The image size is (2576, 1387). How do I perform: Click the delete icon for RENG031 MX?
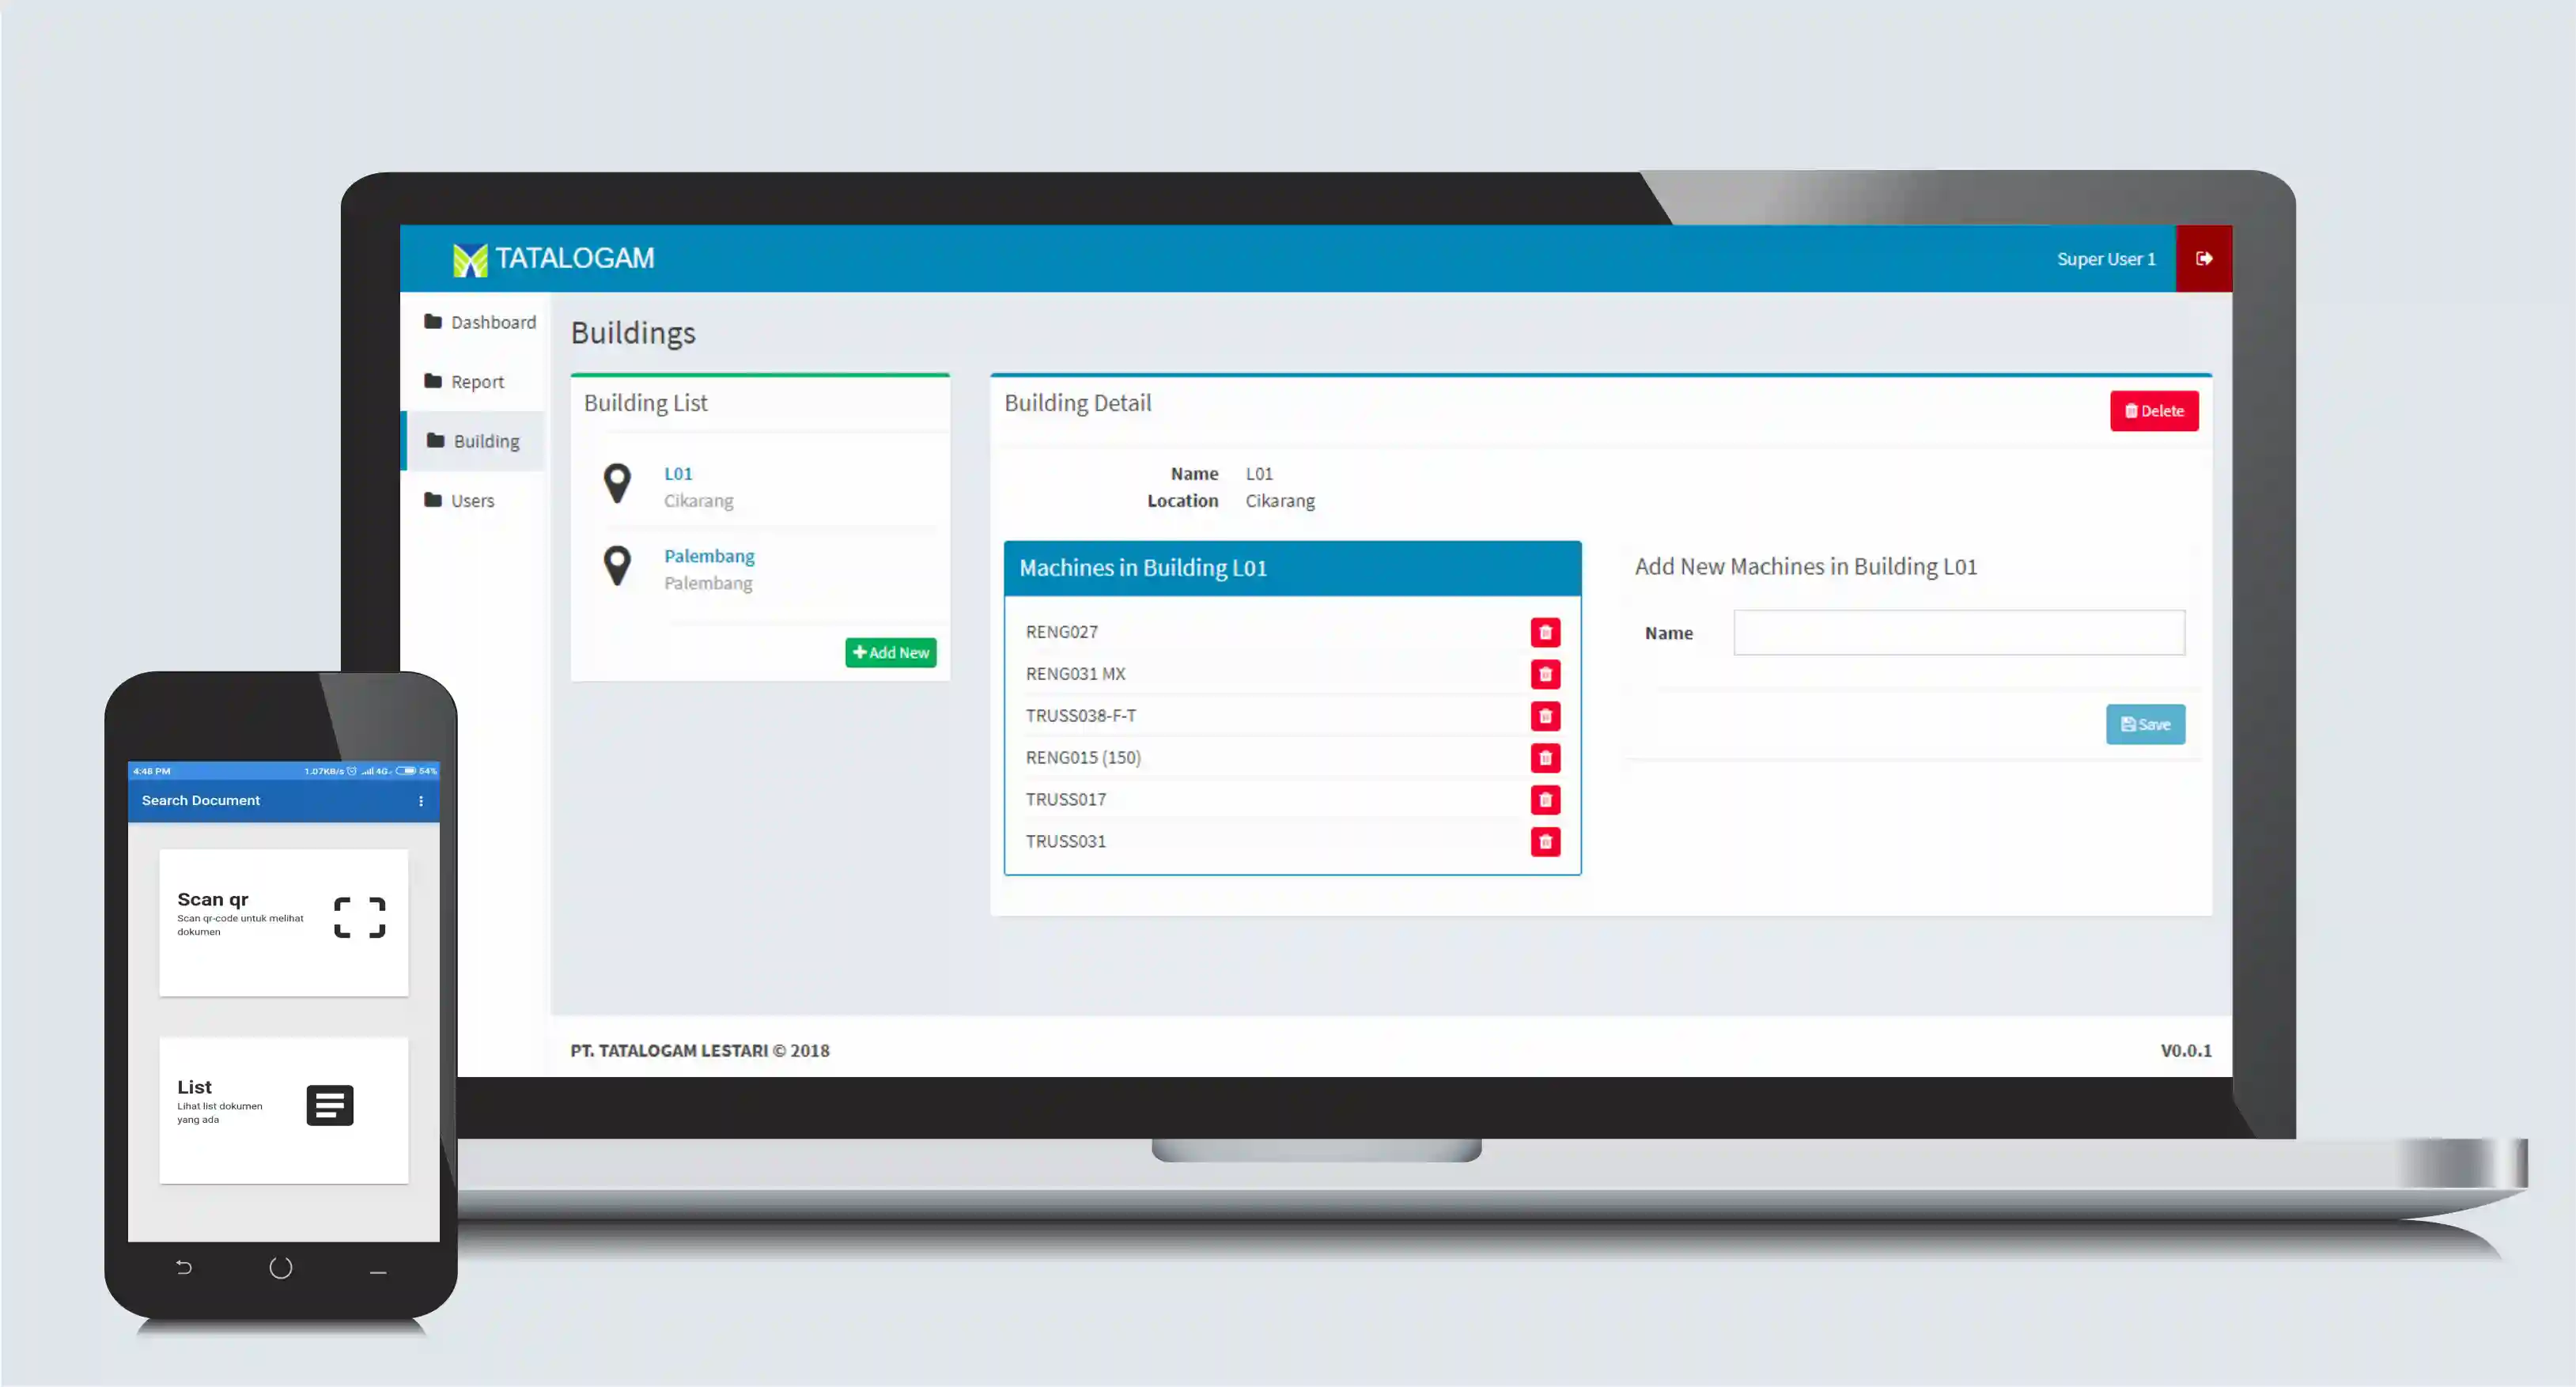pyautogui.click(x=1542, y=673)
